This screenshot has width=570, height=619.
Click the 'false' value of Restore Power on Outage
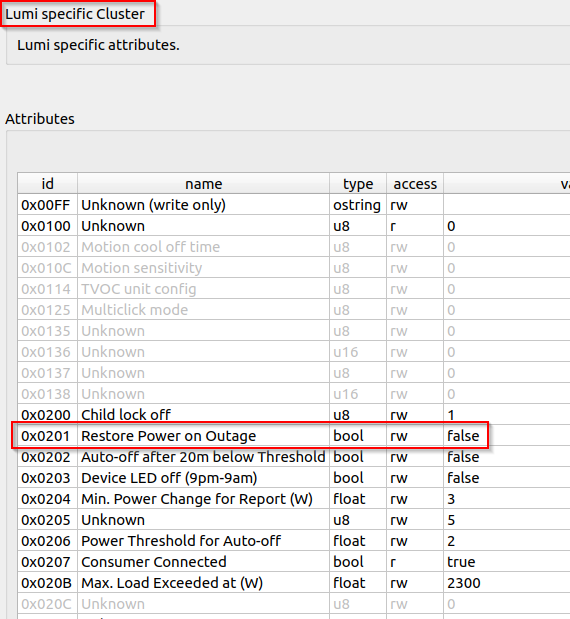click(463, 436)
